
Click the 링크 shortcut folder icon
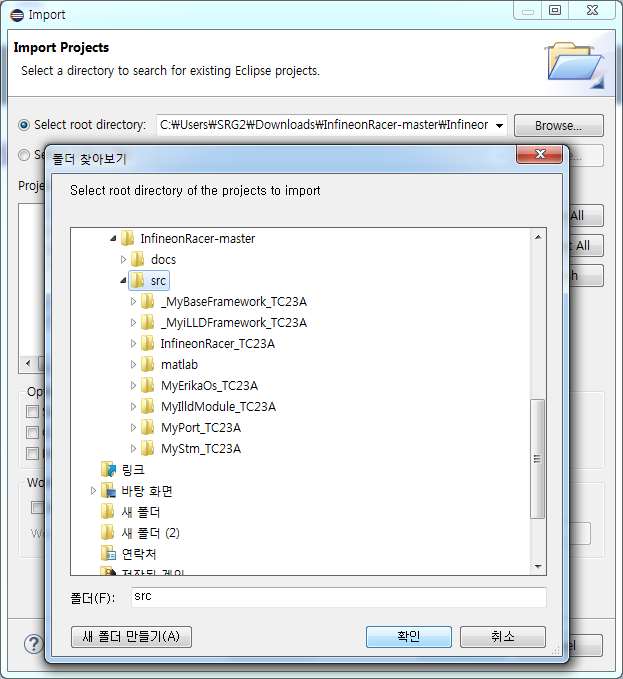(x=108, y=469)
